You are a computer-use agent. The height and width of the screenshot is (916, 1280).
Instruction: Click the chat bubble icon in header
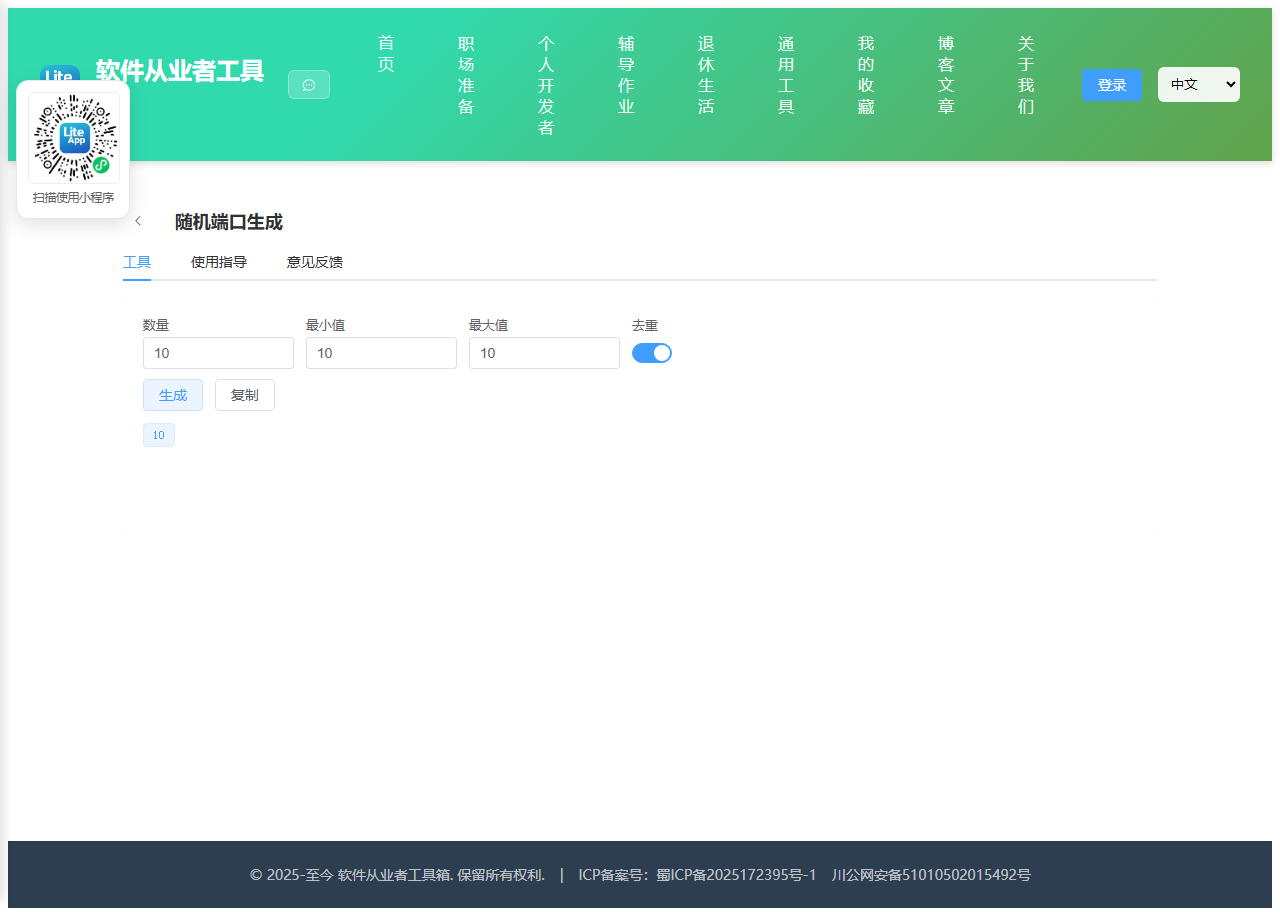tap(309, 85)
